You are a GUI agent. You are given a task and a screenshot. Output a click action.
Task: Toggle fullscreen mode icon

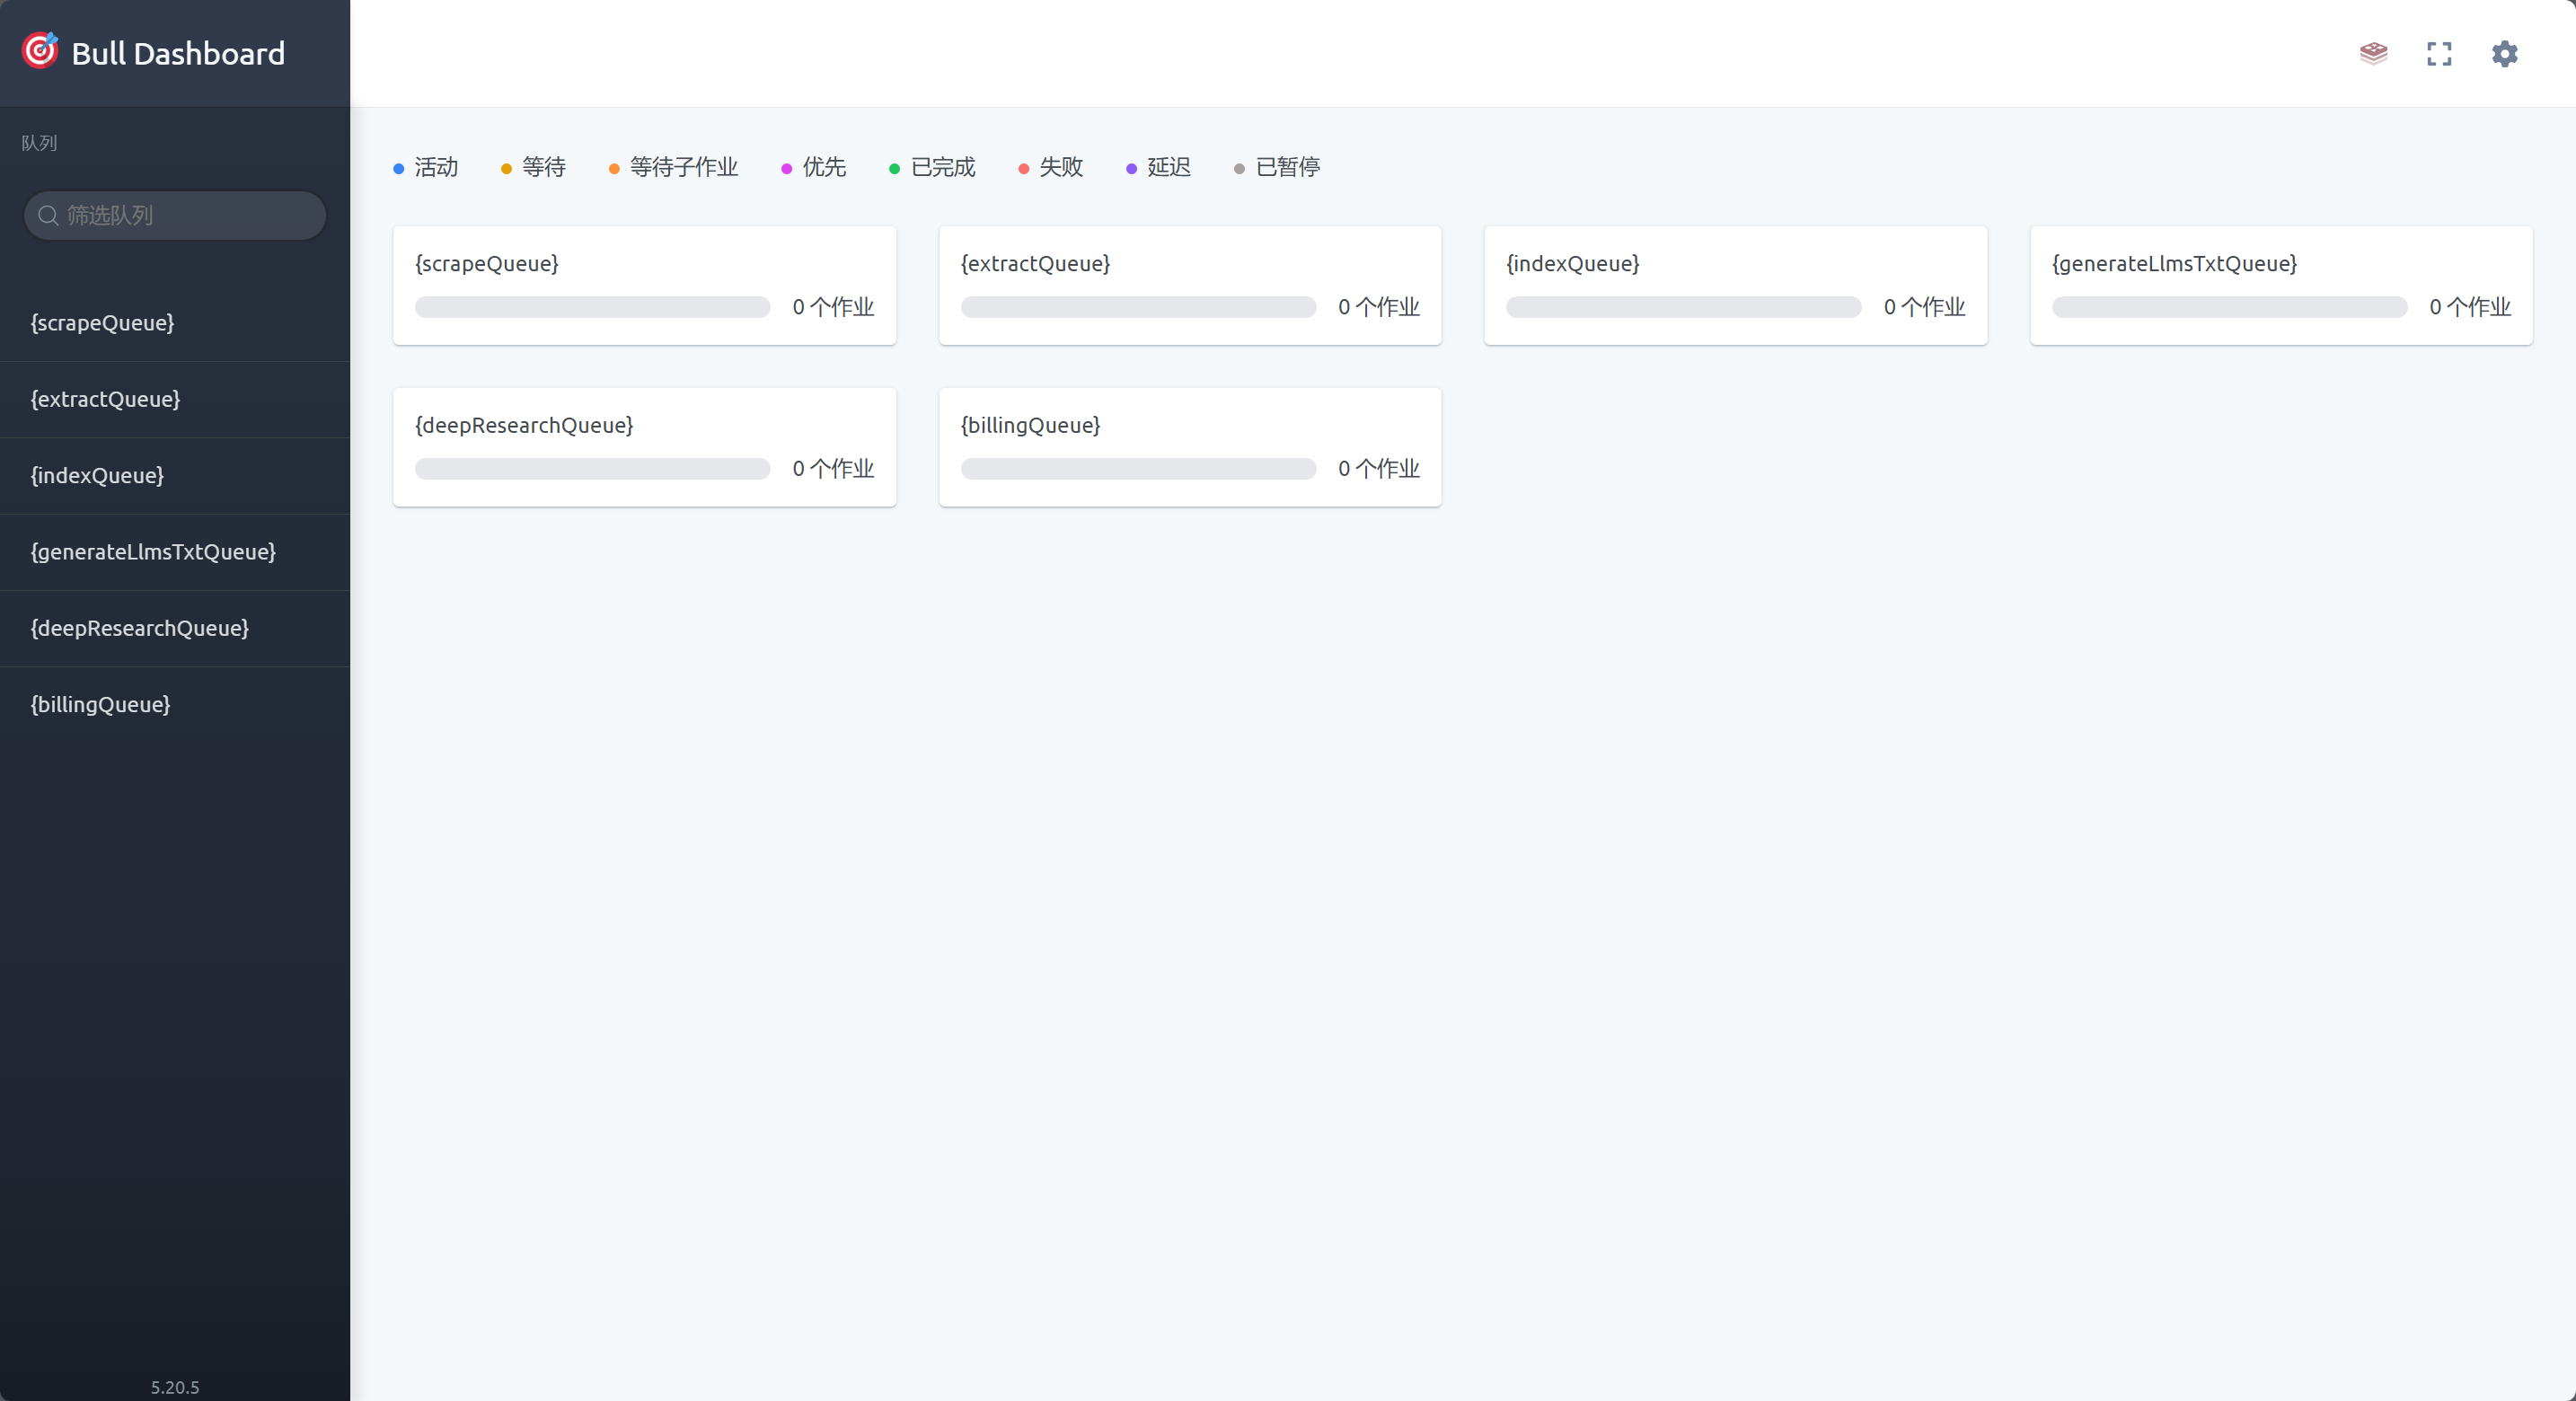[x=2439, y=53]
